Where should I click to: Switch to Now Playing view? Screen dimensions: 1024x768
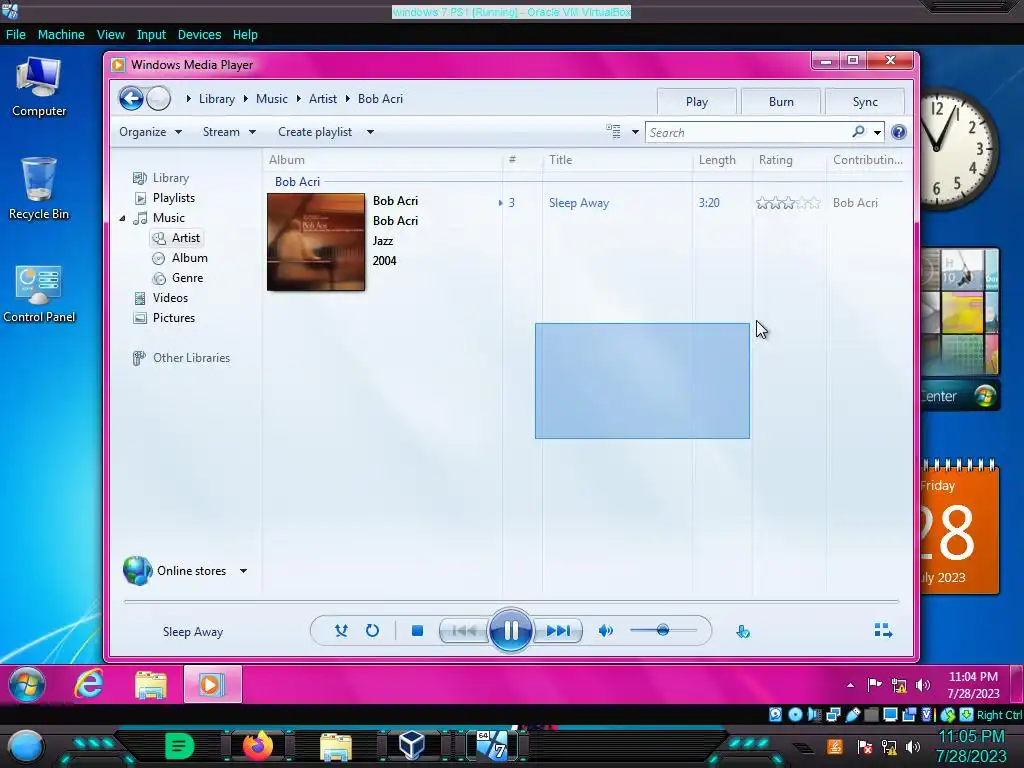click(883, 630)
